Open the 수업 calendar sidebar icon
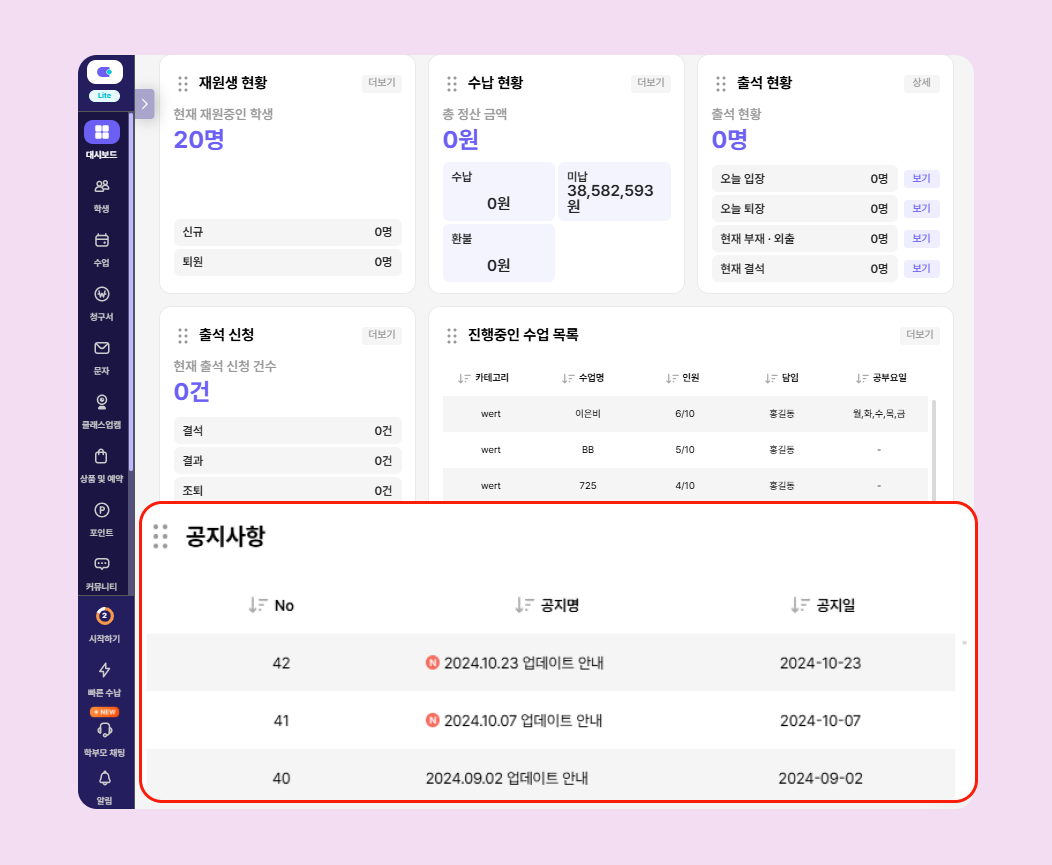This screenshot has height=865, width=1052. (102, 240)
